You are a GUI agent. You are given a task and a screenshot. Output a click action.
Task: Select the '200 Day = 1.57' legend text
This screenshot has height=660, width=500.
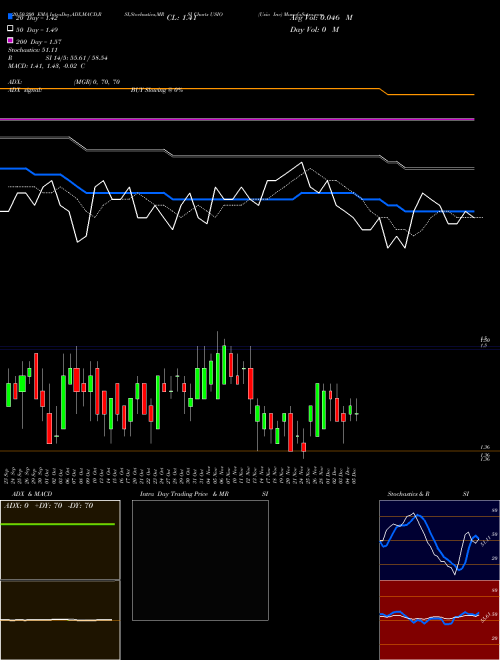click(39, 42)
